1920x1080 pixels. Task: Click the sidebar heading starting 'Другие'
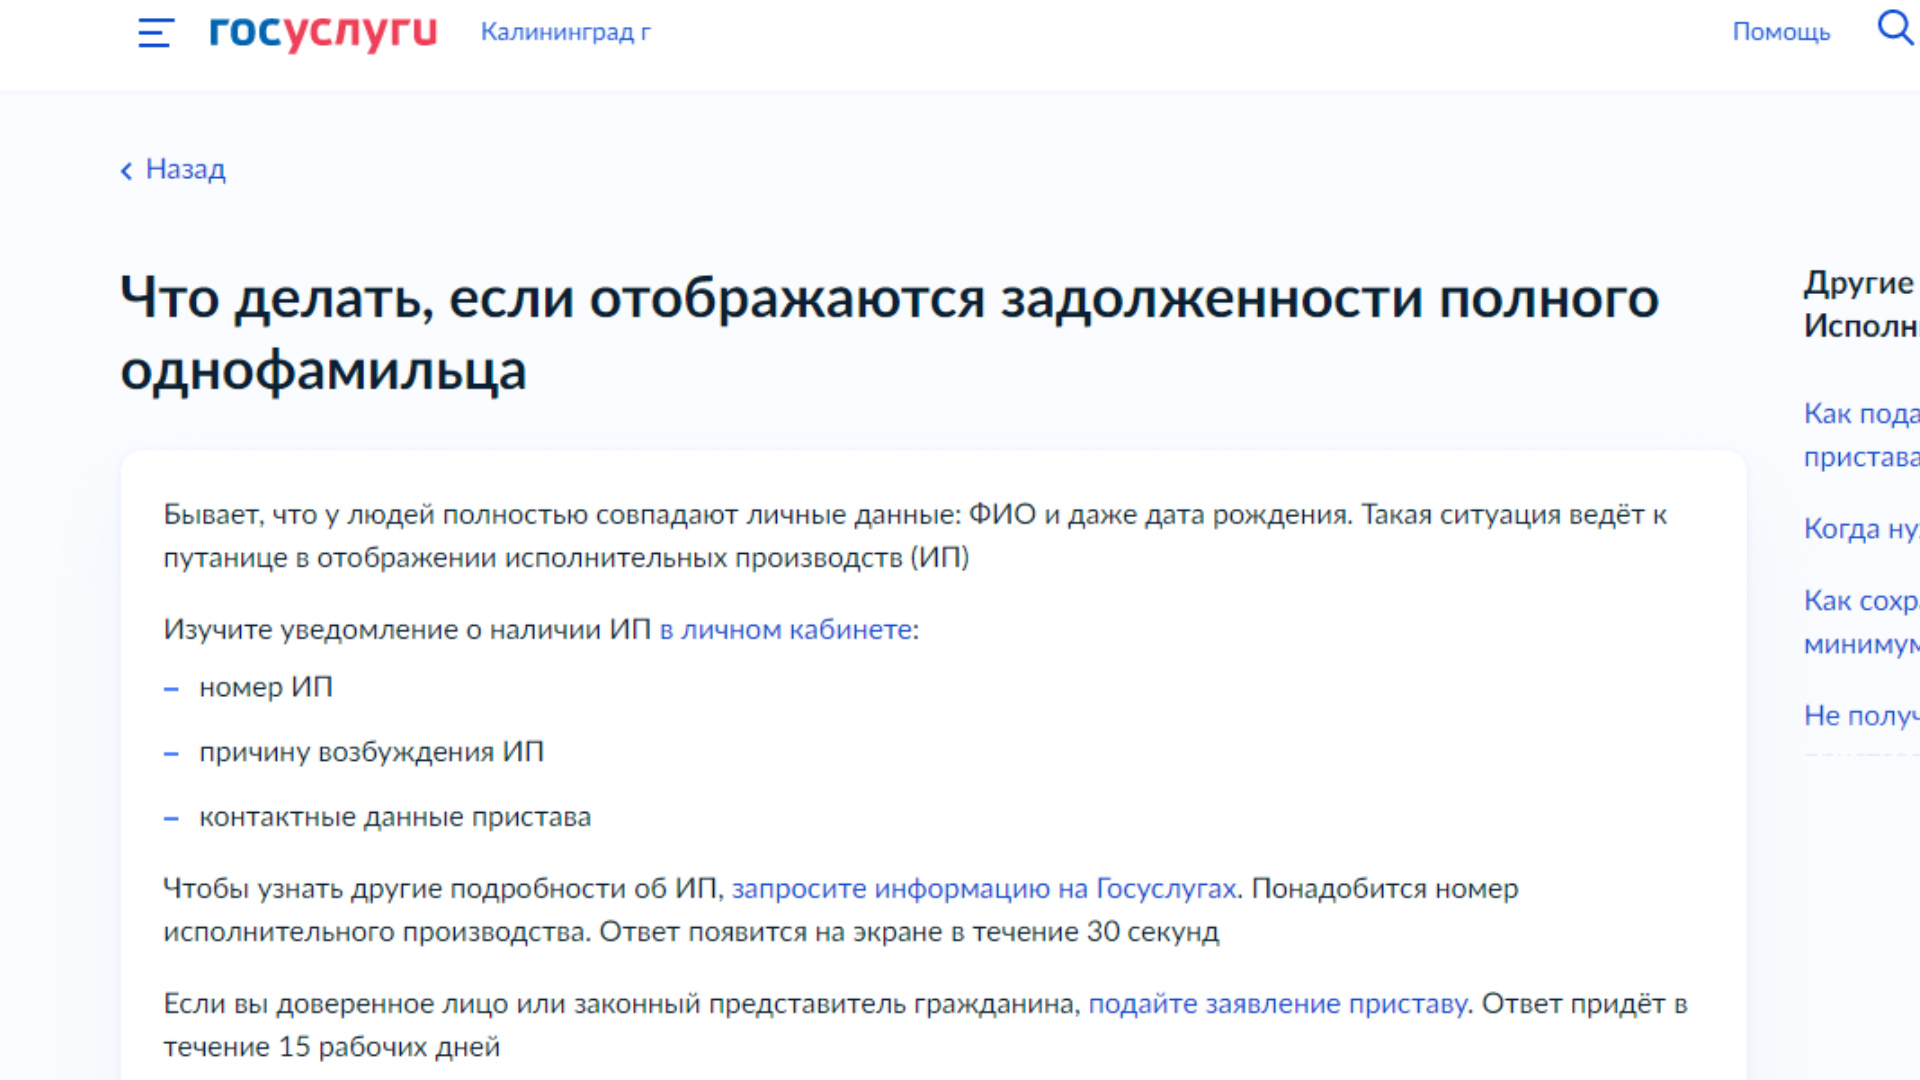point(1861,304)
